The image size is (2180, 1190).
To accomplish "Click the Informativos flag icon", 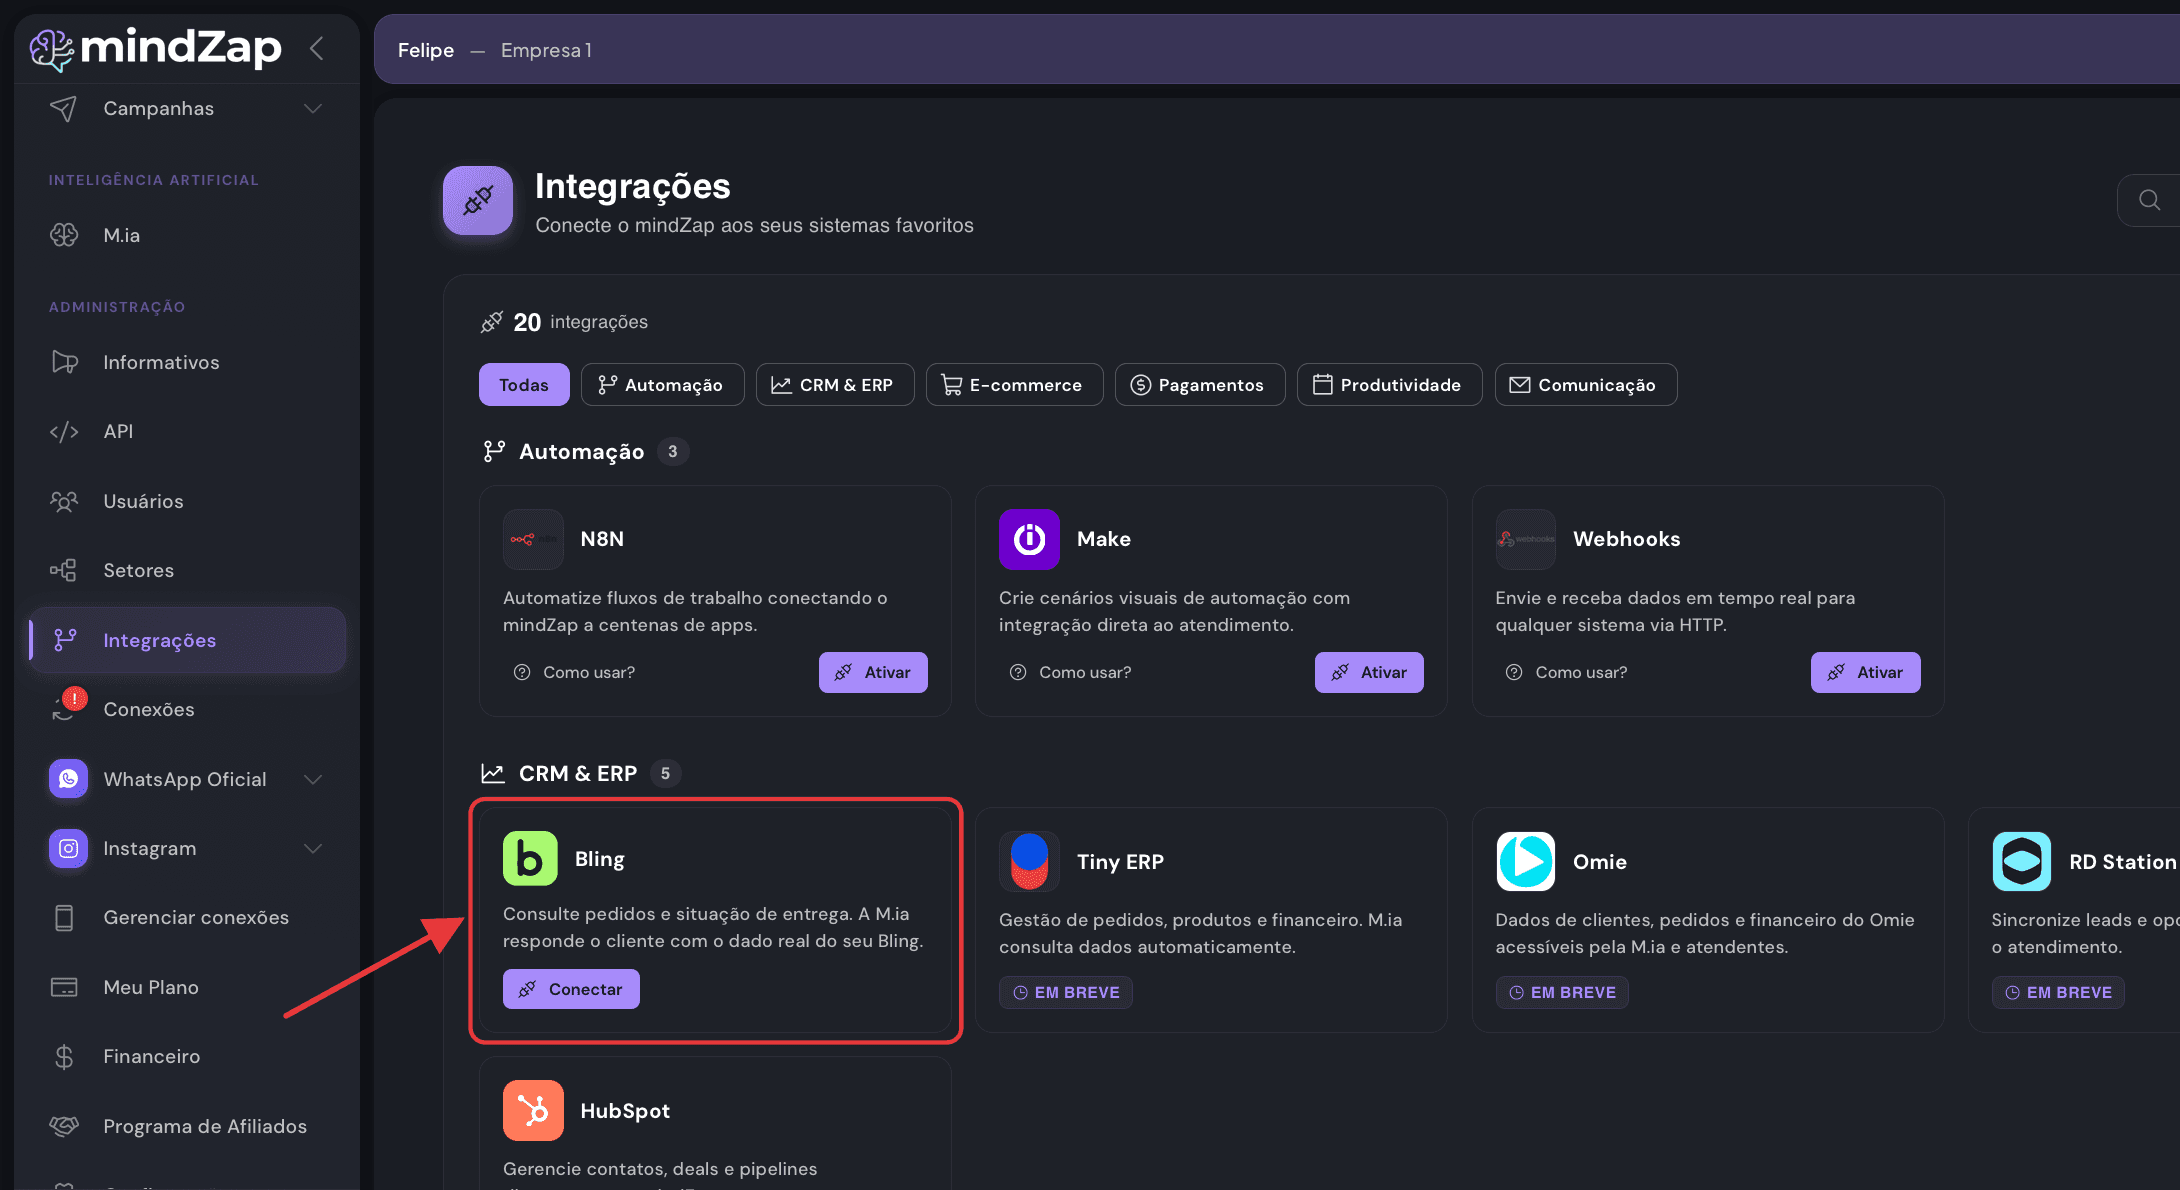I will [x=64, y=362].
